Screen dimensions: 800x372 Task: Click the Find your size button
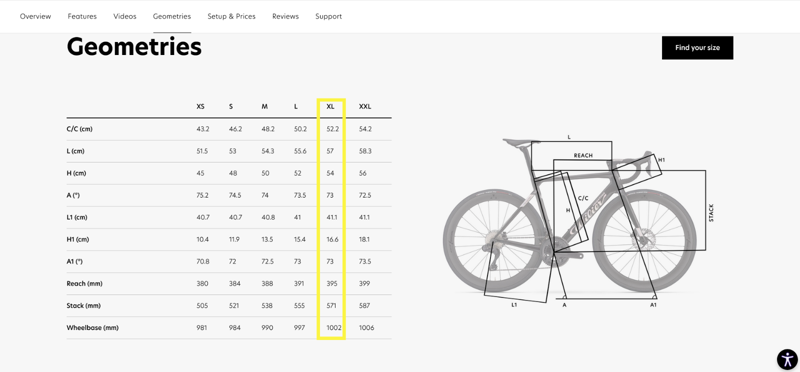pos(697,47)
